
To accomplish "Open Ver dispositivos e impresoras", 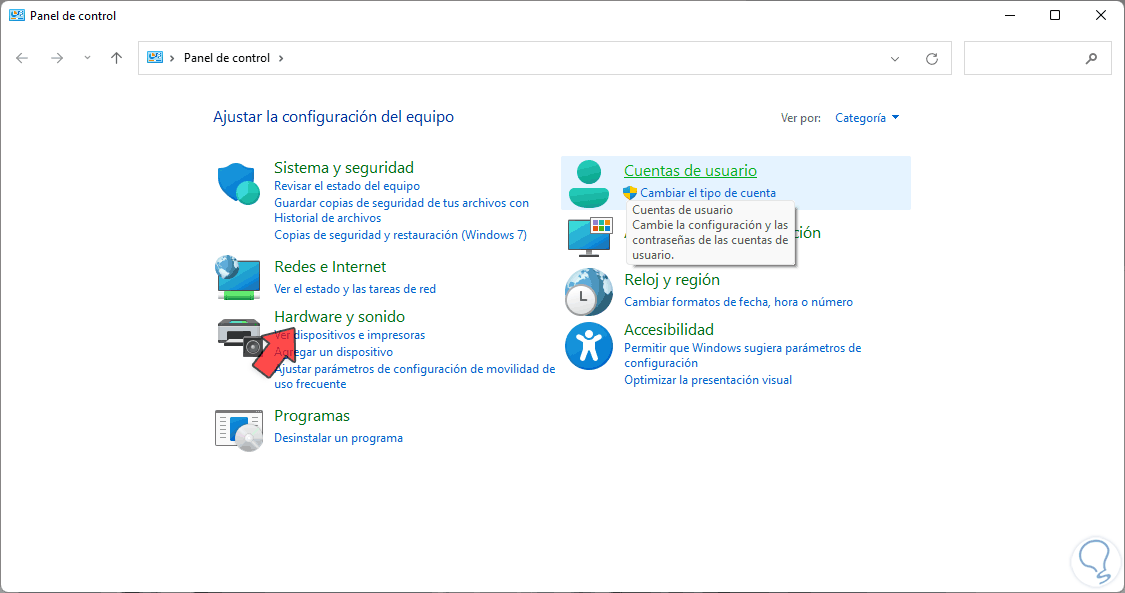I will coord(349,335).
